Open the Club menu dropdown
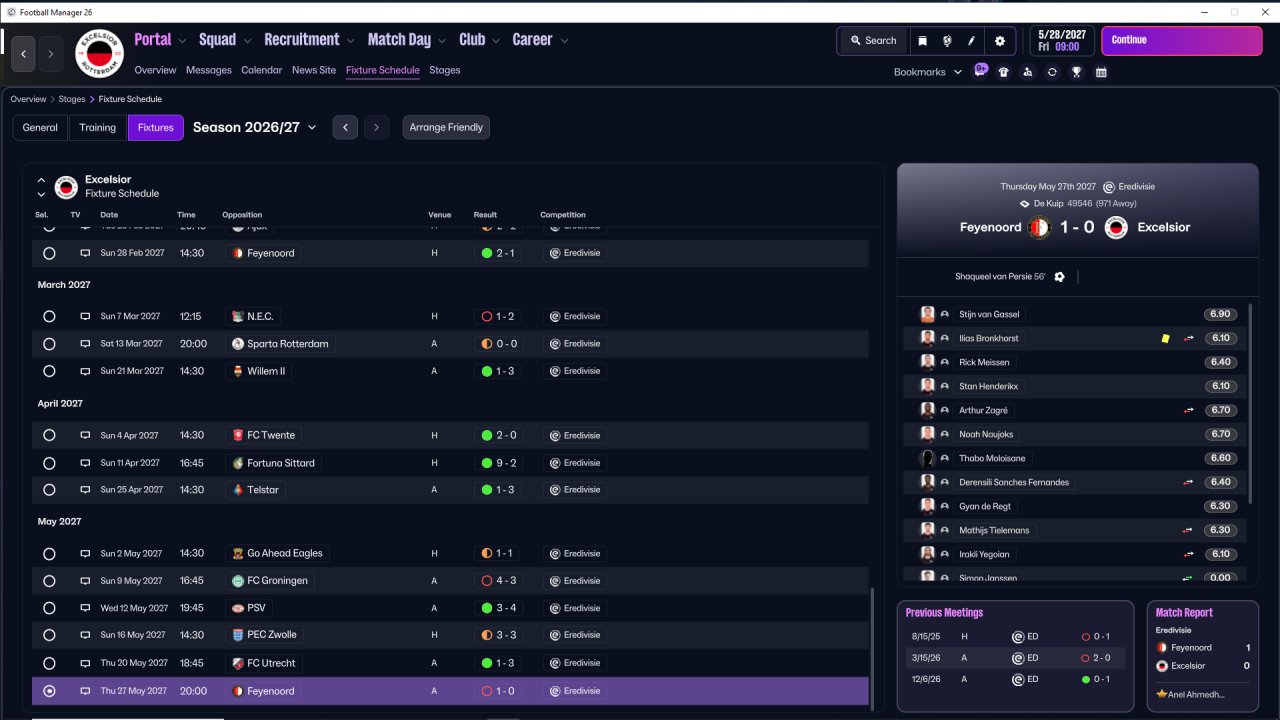The height and width of the screenshot is (720, 1280). [479, 40]
